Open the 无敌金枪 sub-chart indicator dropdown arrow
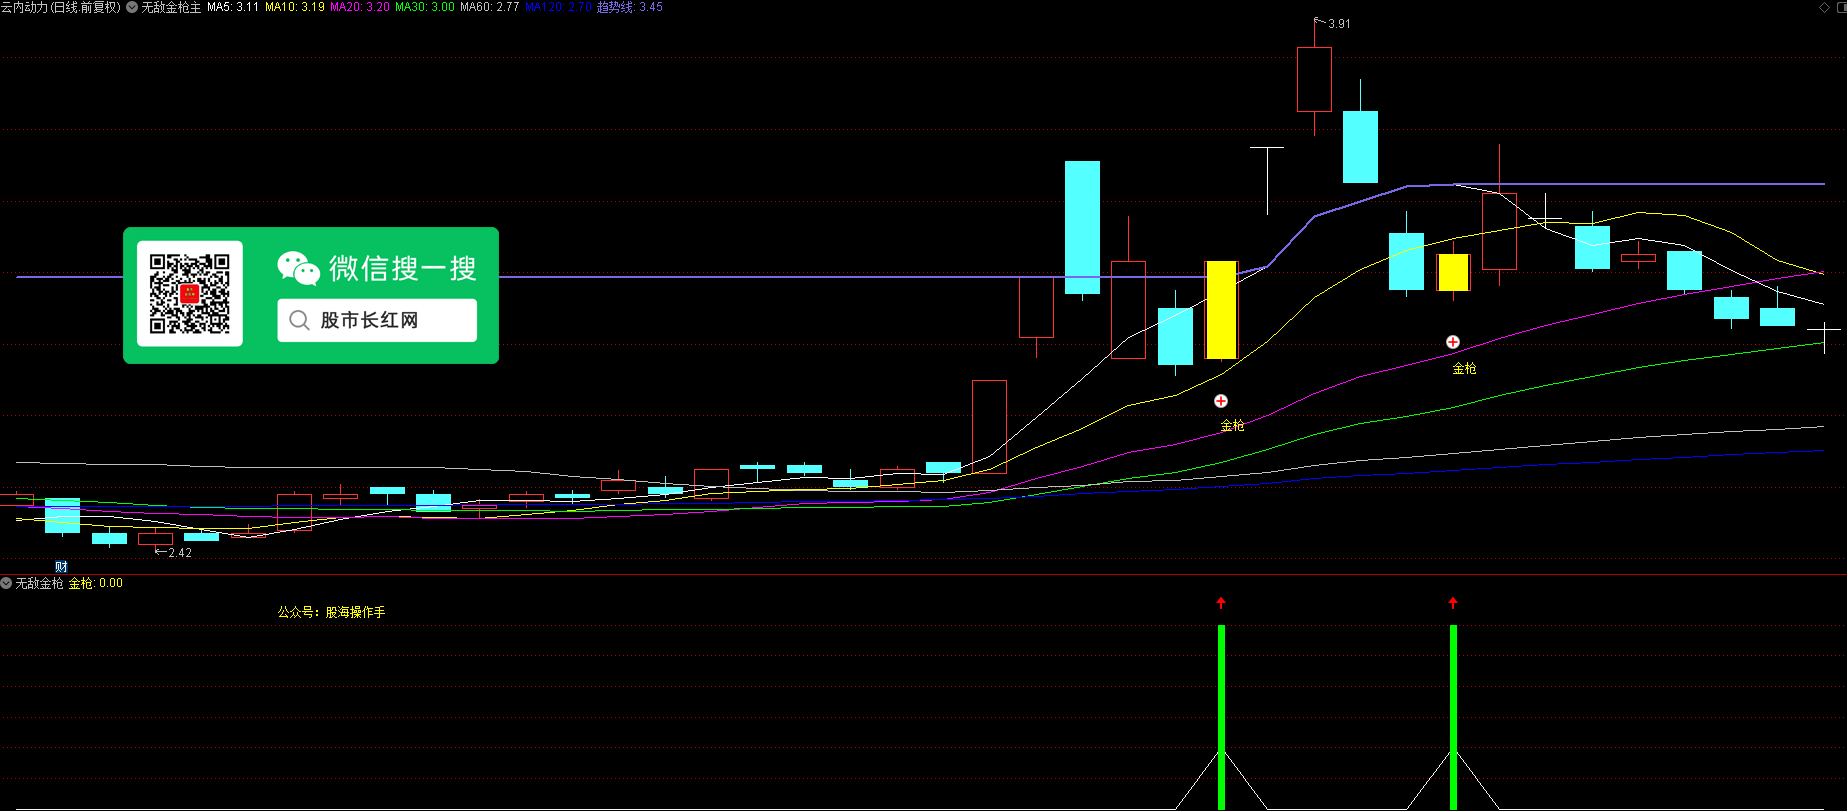1847x811 pixels. (x=6, y=583)
